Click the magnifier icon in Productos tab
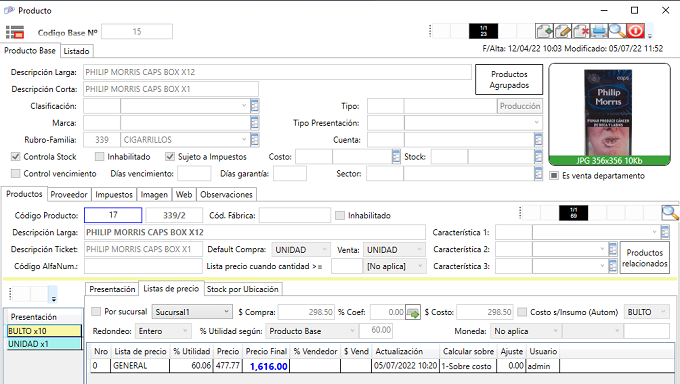 pyautogui.click(x=670, y=213)
